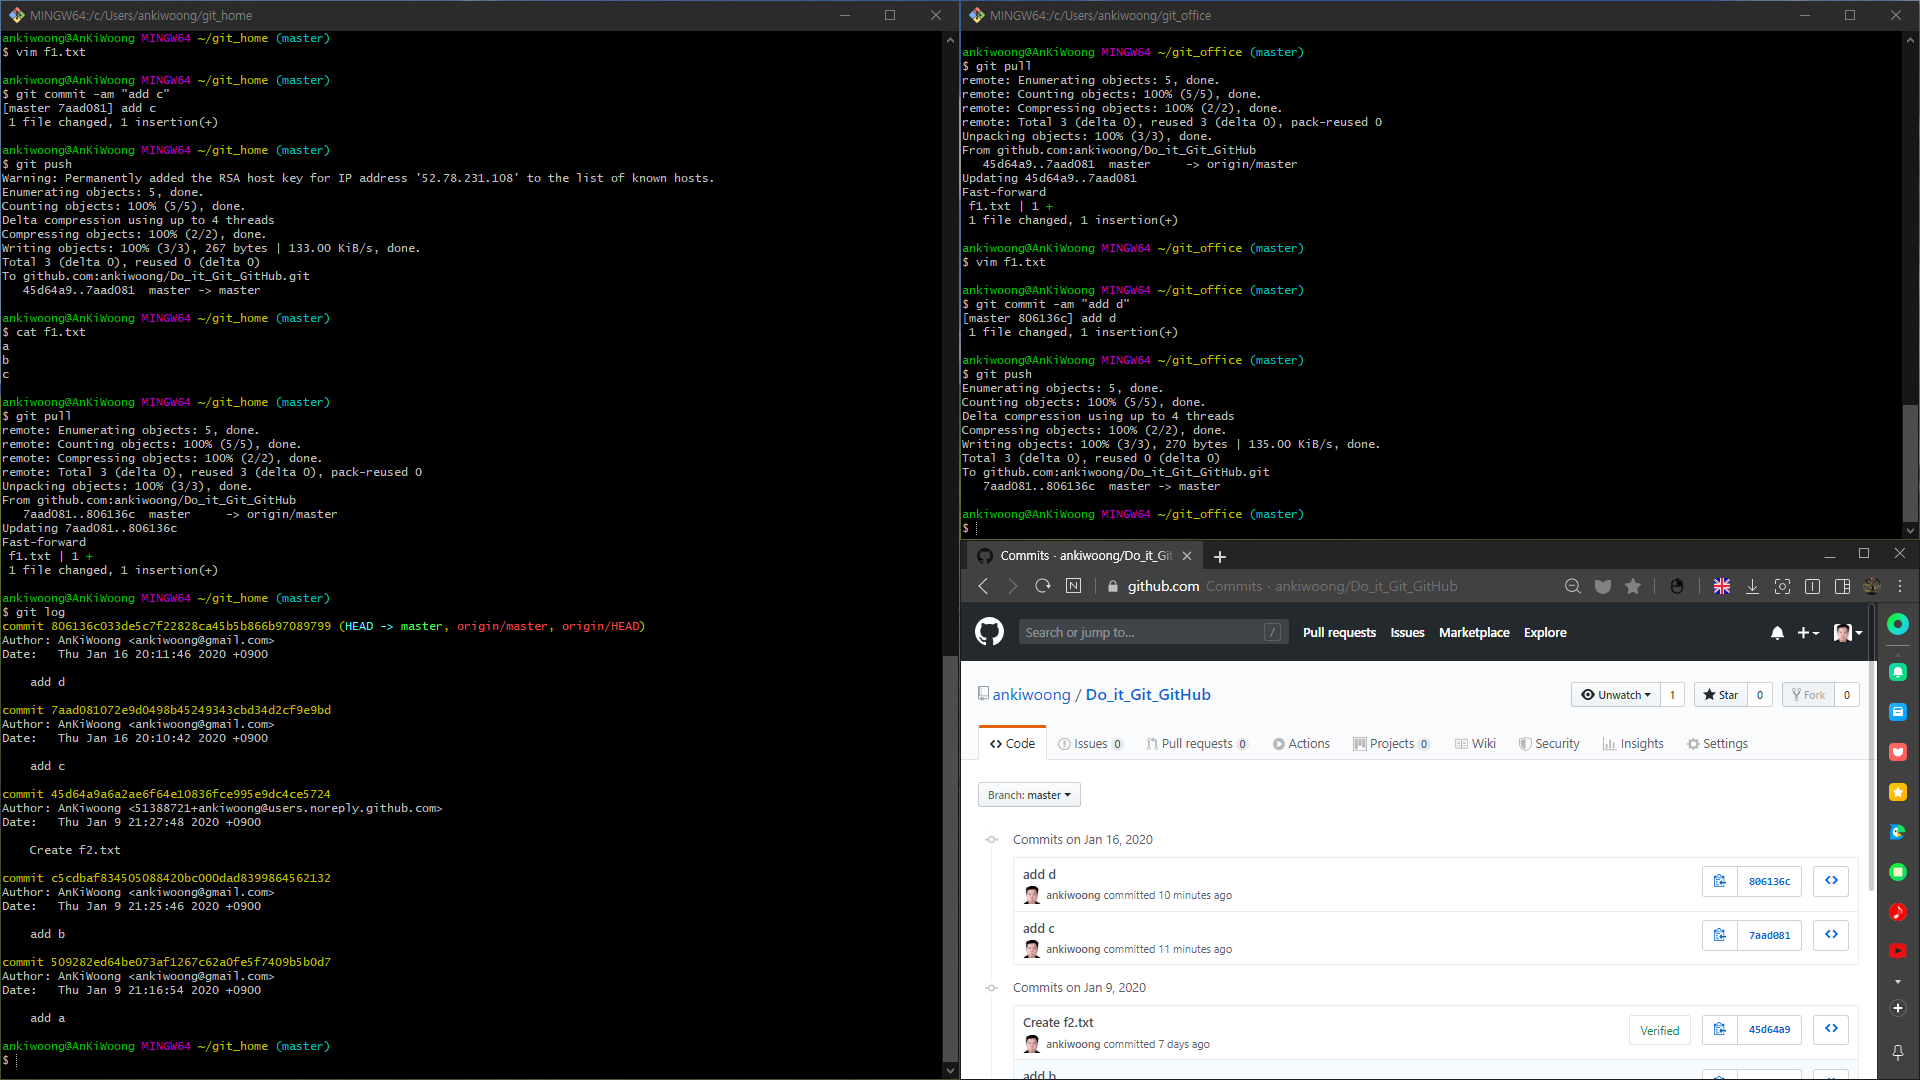Click the screen capture icon in browser toolbar
Viewport: 1920px width, 1080px height.
(1782, 587)
